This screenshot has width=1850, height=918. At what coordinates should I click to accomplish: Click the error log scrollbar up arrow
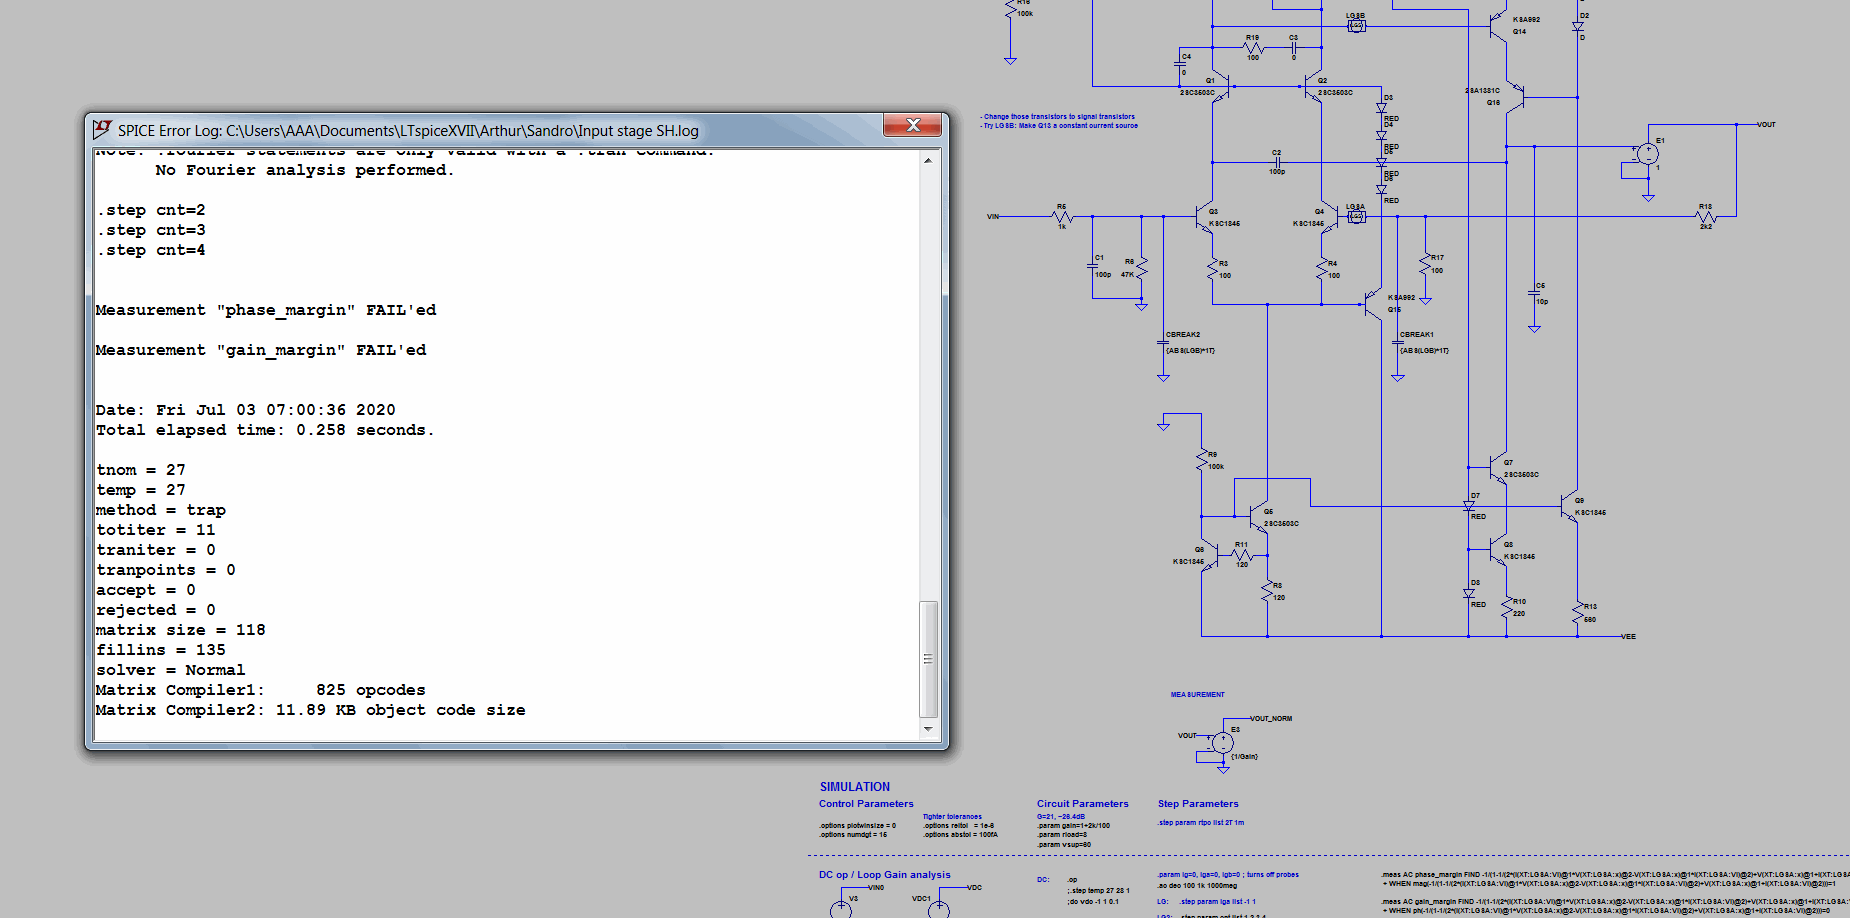tap(928, 160)
